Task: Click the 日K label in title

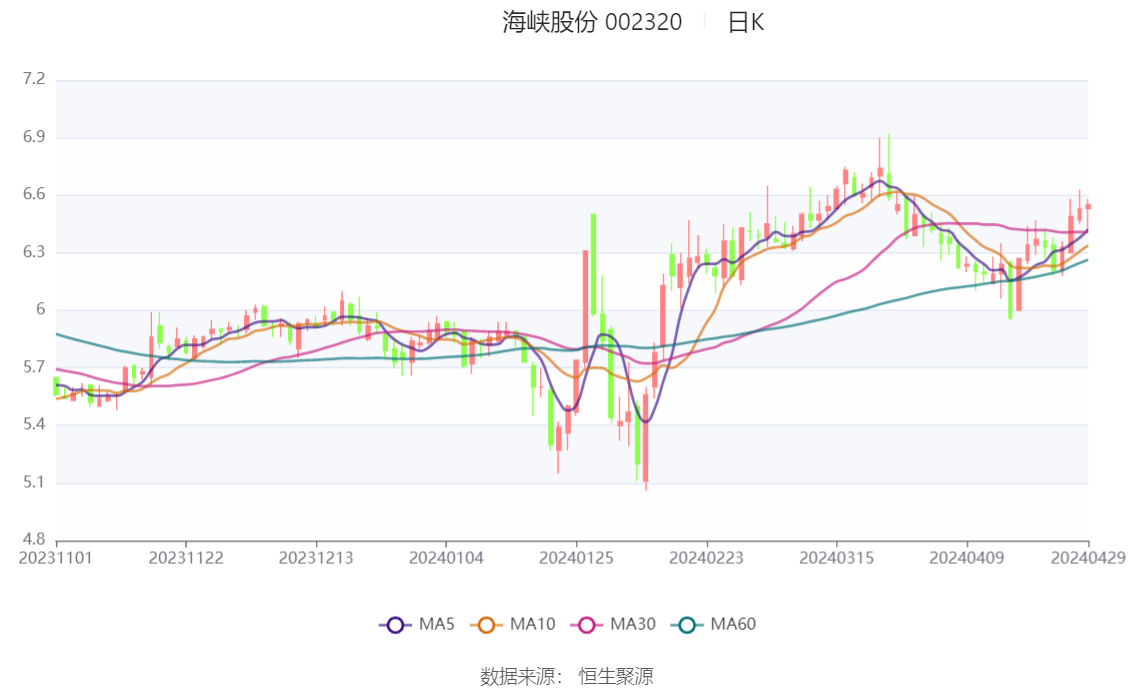Action: pyautogui.click(x=746, y=22)
